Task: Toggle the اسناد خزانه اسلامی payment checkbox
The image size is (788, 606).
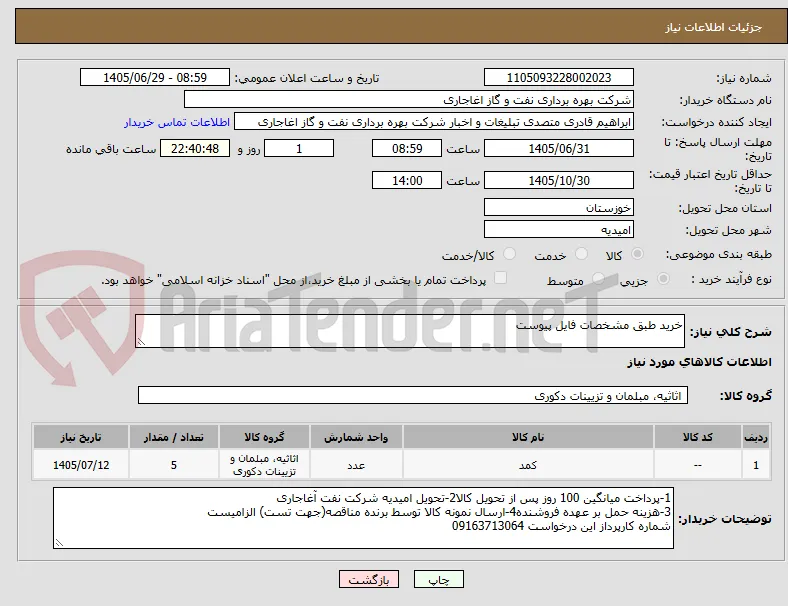Action: (501, 278)
